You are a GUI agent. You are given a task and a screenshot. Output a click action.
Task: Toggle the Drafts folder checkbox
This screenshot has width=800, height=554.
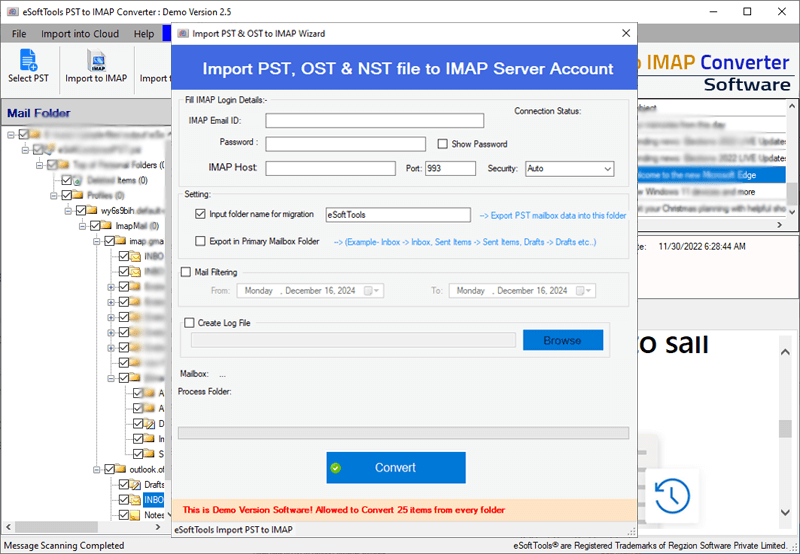coord(123,484)
